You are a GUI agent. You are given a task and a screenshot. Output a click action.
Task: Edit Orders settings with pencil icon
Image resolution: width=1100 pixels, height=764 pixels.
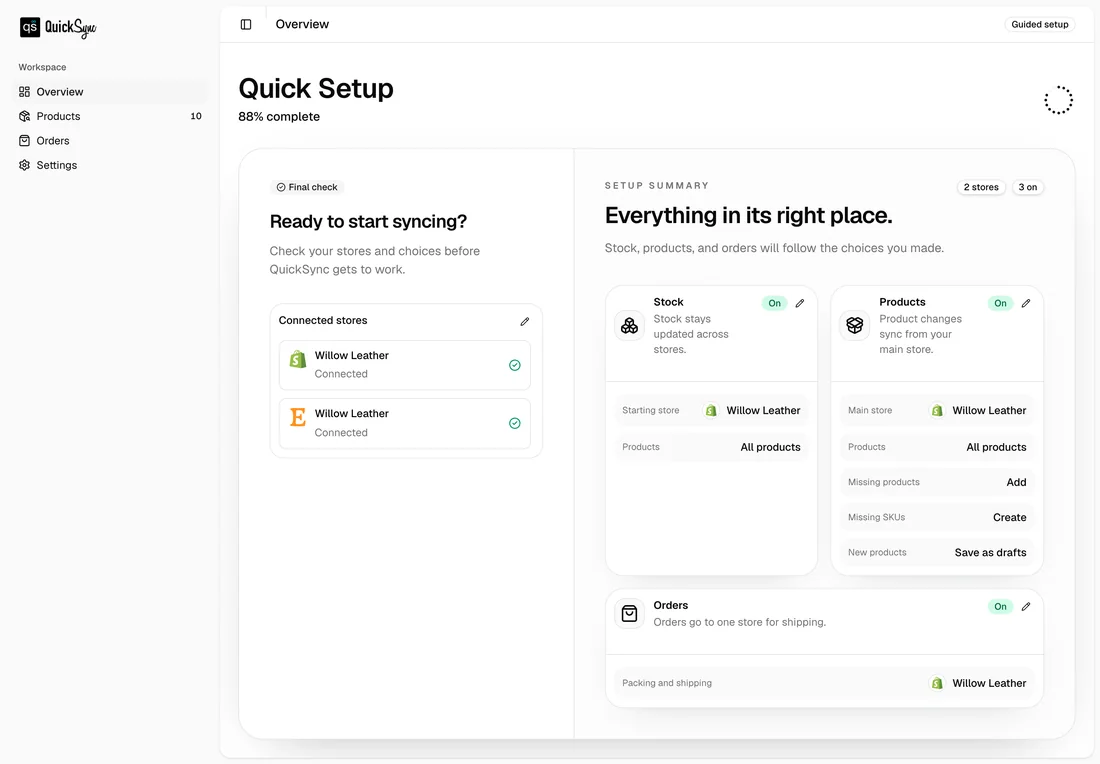click(x=1026, y=607)
